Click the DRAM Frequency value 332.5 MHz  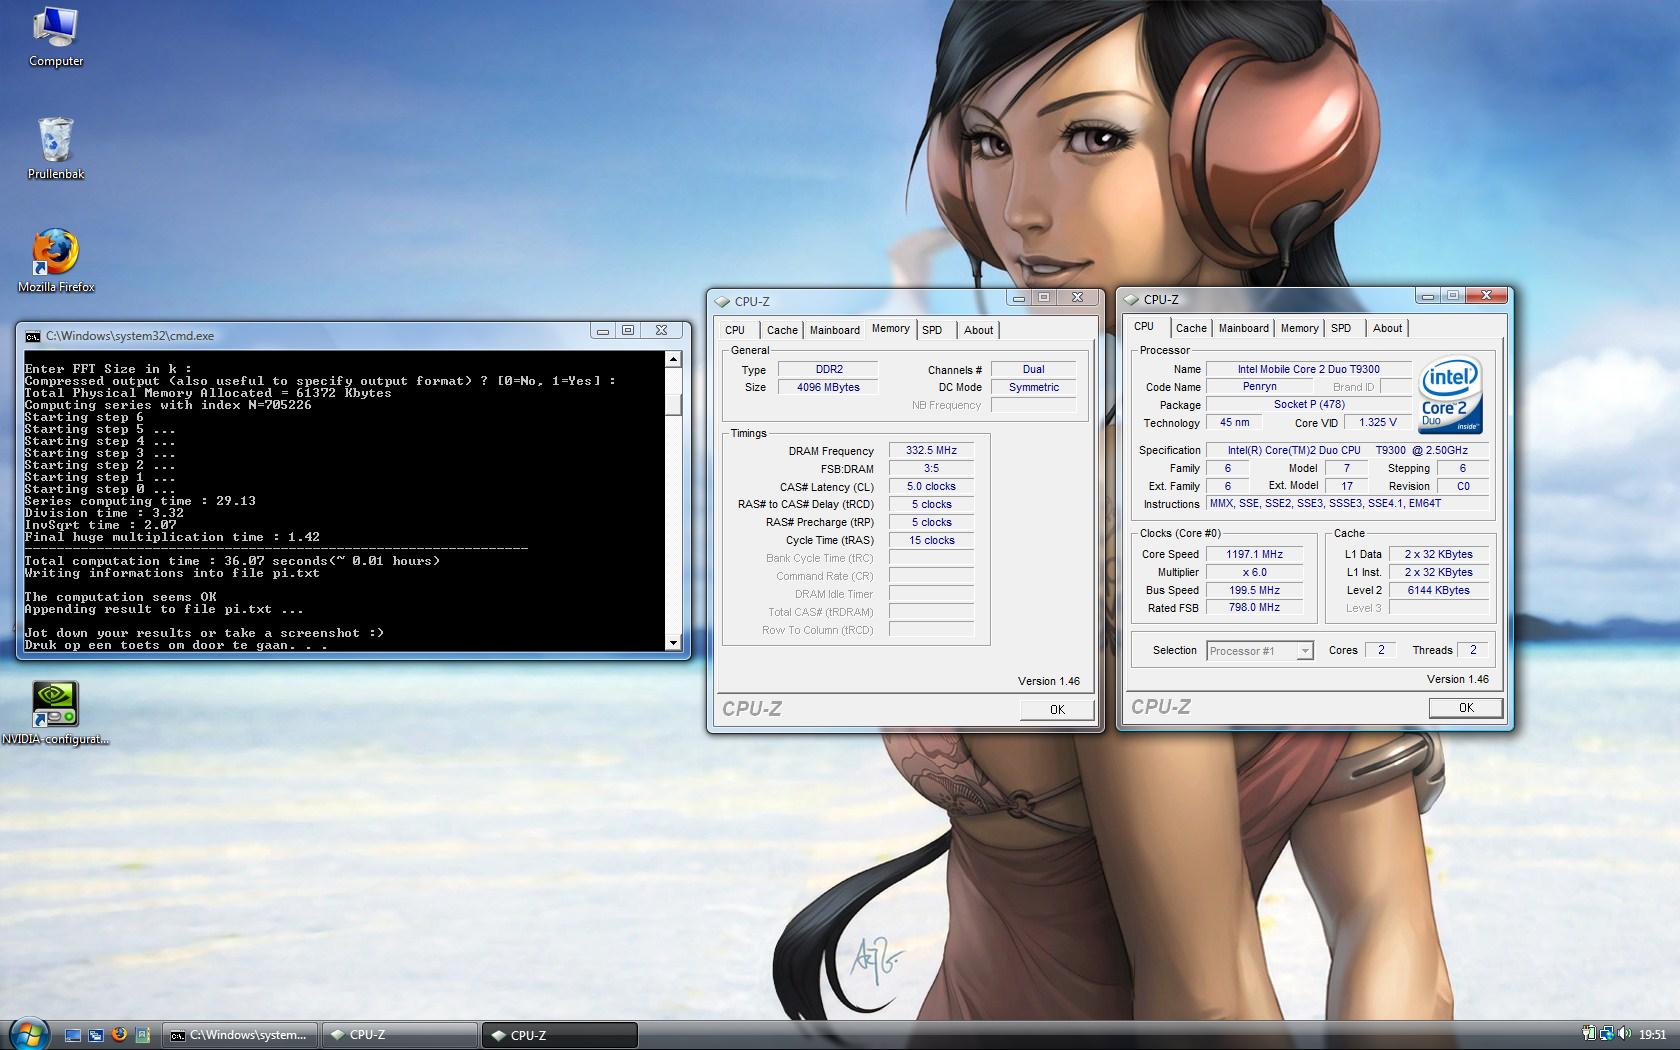[931, 451]
